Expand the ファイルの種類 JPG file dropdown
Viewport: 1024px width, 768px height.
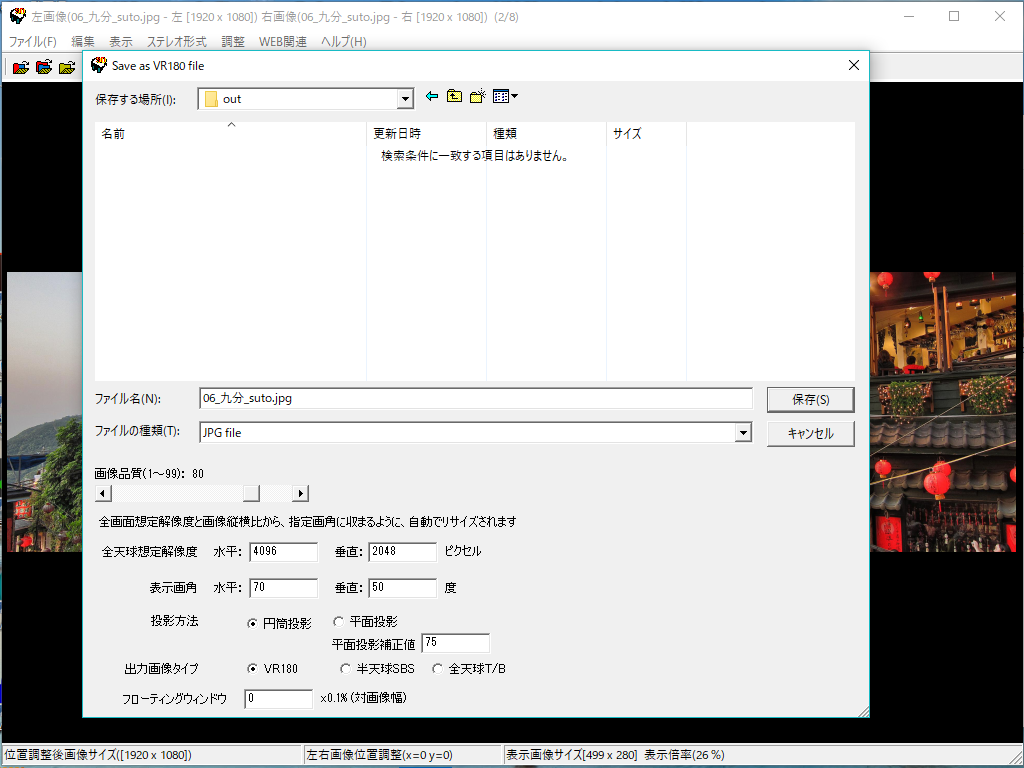point(743,432)
